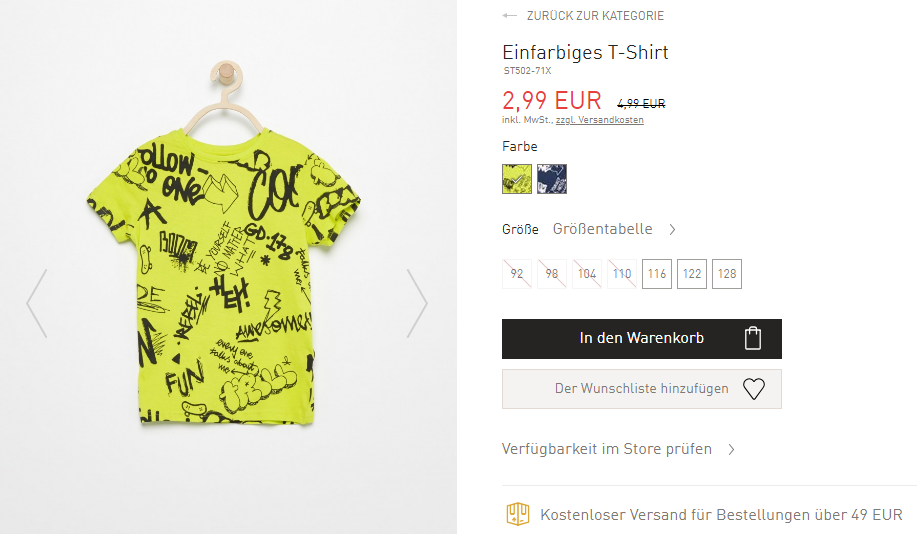Click the free shipping box icon

518,514
